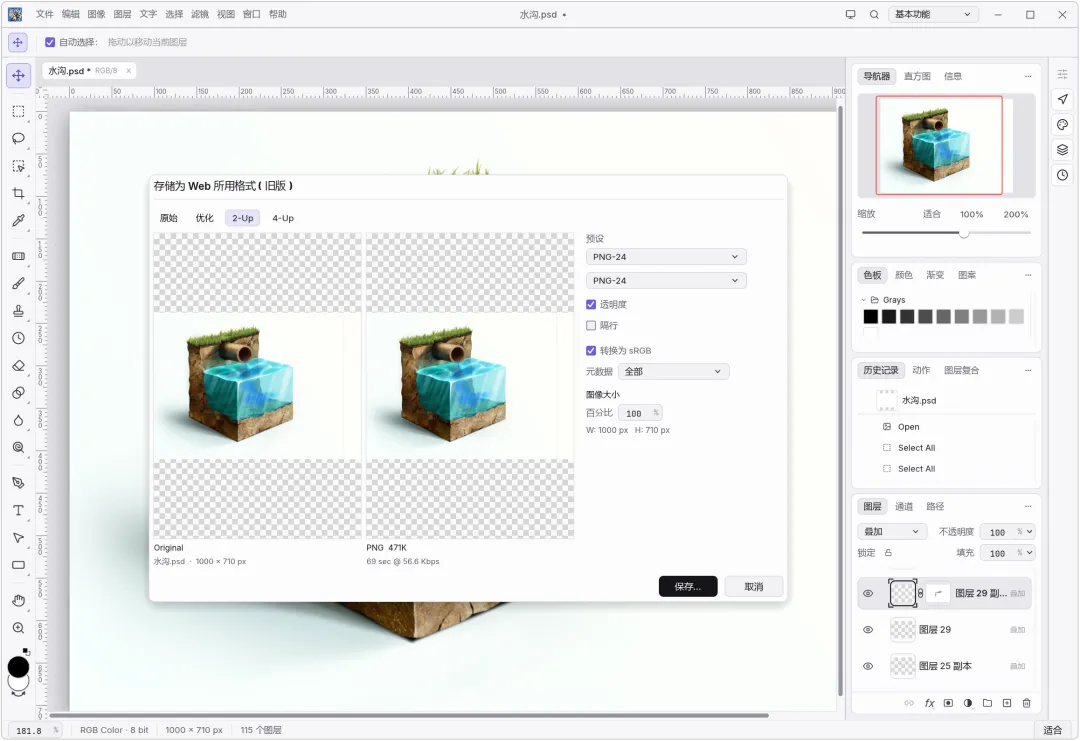Select the zoom magnifier tool in left toolbar
Image resolution: width=1080 pixels, height=741 pixels.
19,628
